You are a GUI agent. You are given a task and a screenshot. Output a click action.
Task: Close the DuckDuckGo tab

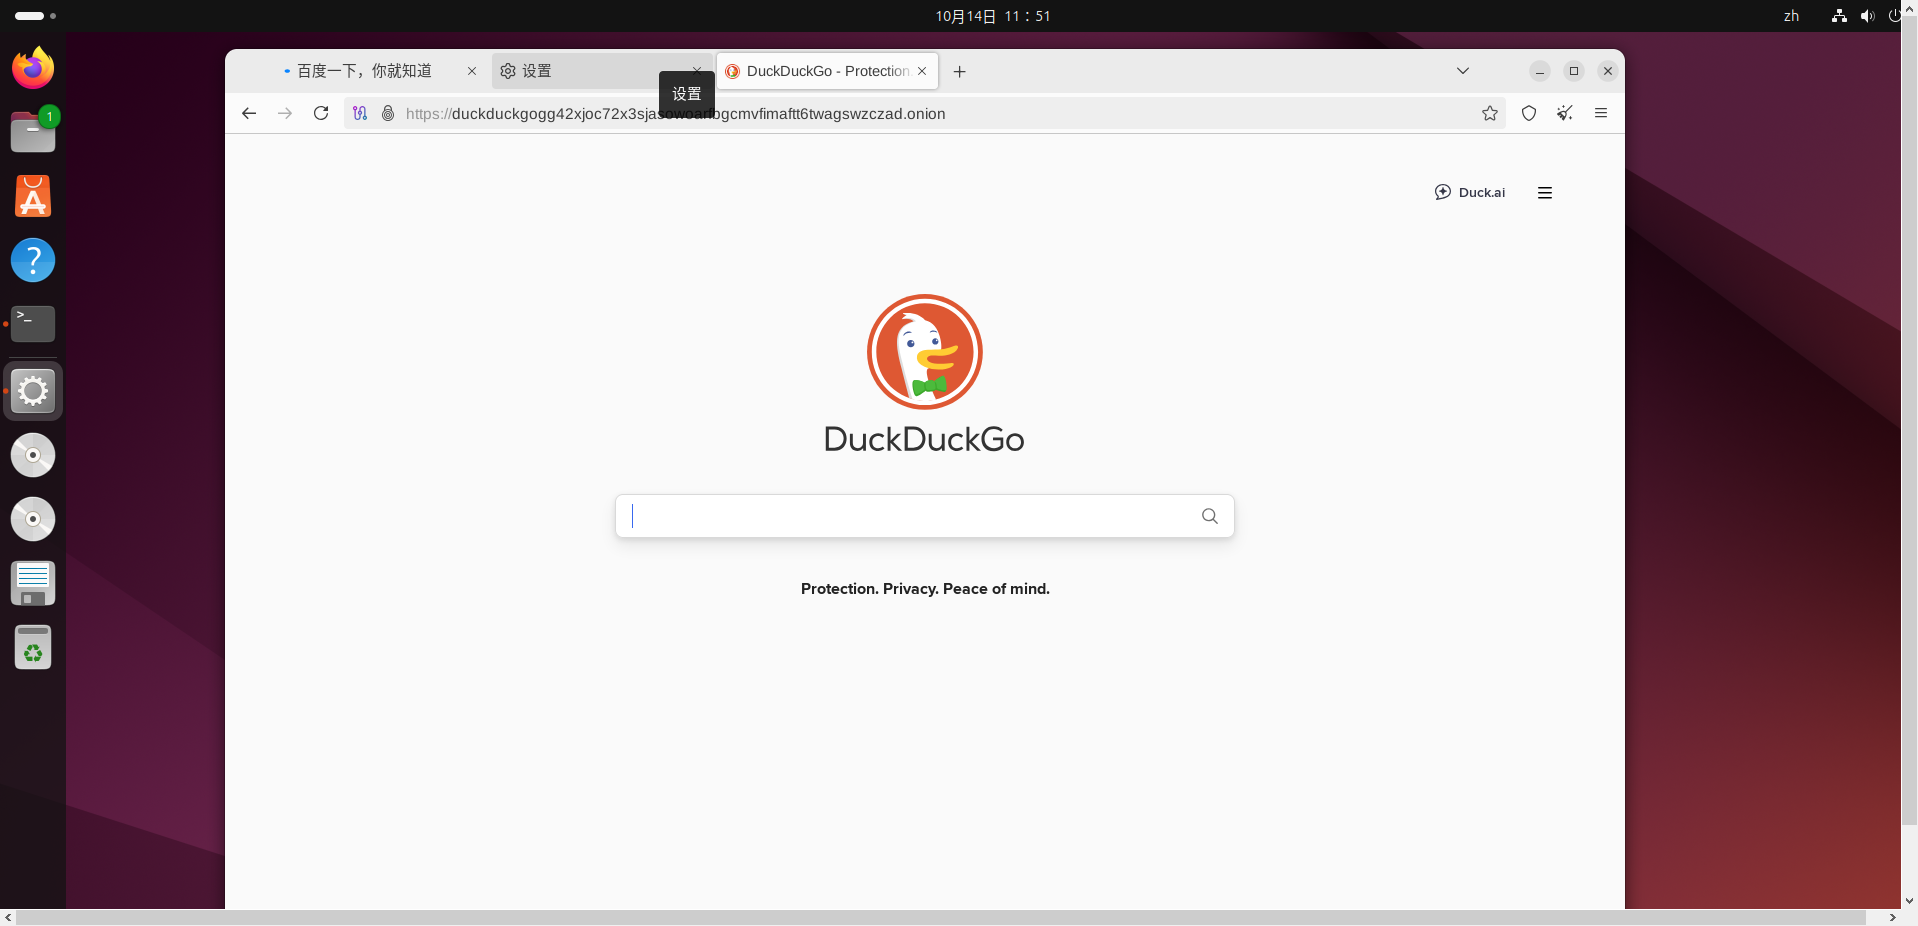pos(922,71)
